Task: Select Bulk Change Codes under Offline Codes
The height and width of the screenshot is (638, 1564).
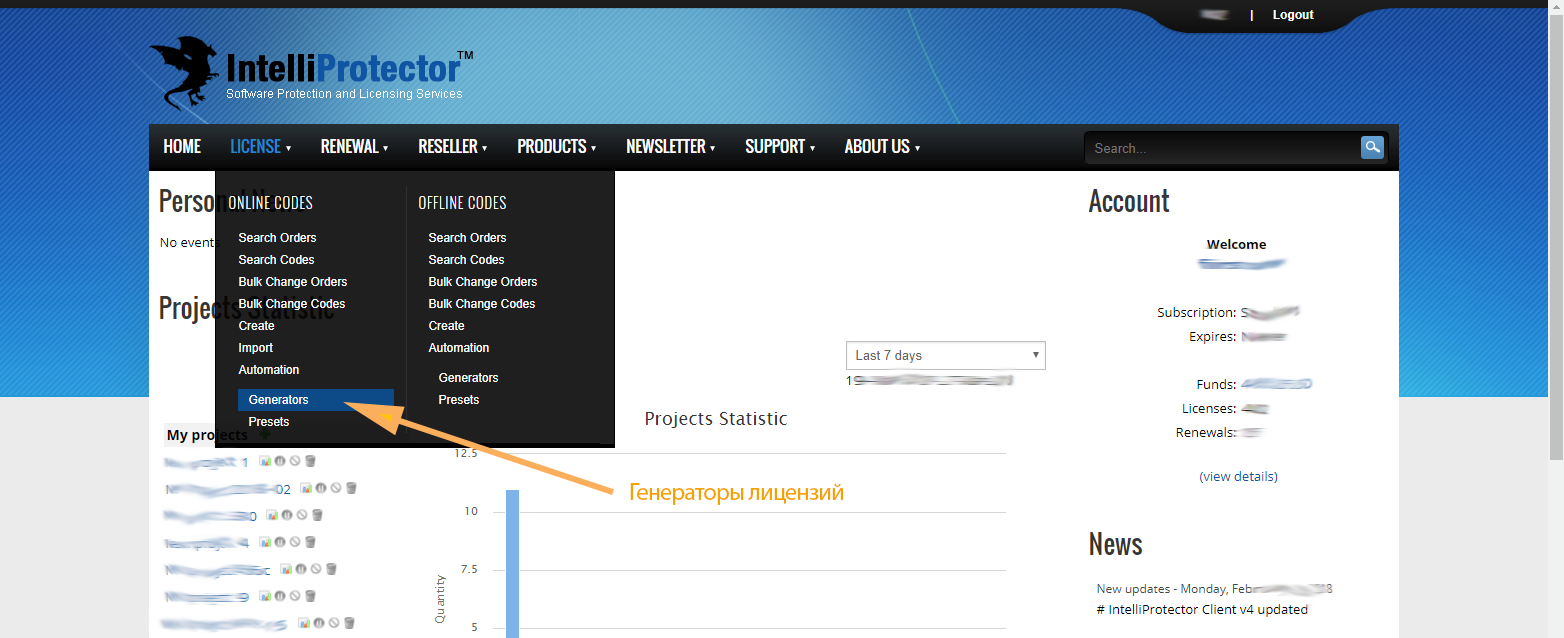Action: point(482,304)
